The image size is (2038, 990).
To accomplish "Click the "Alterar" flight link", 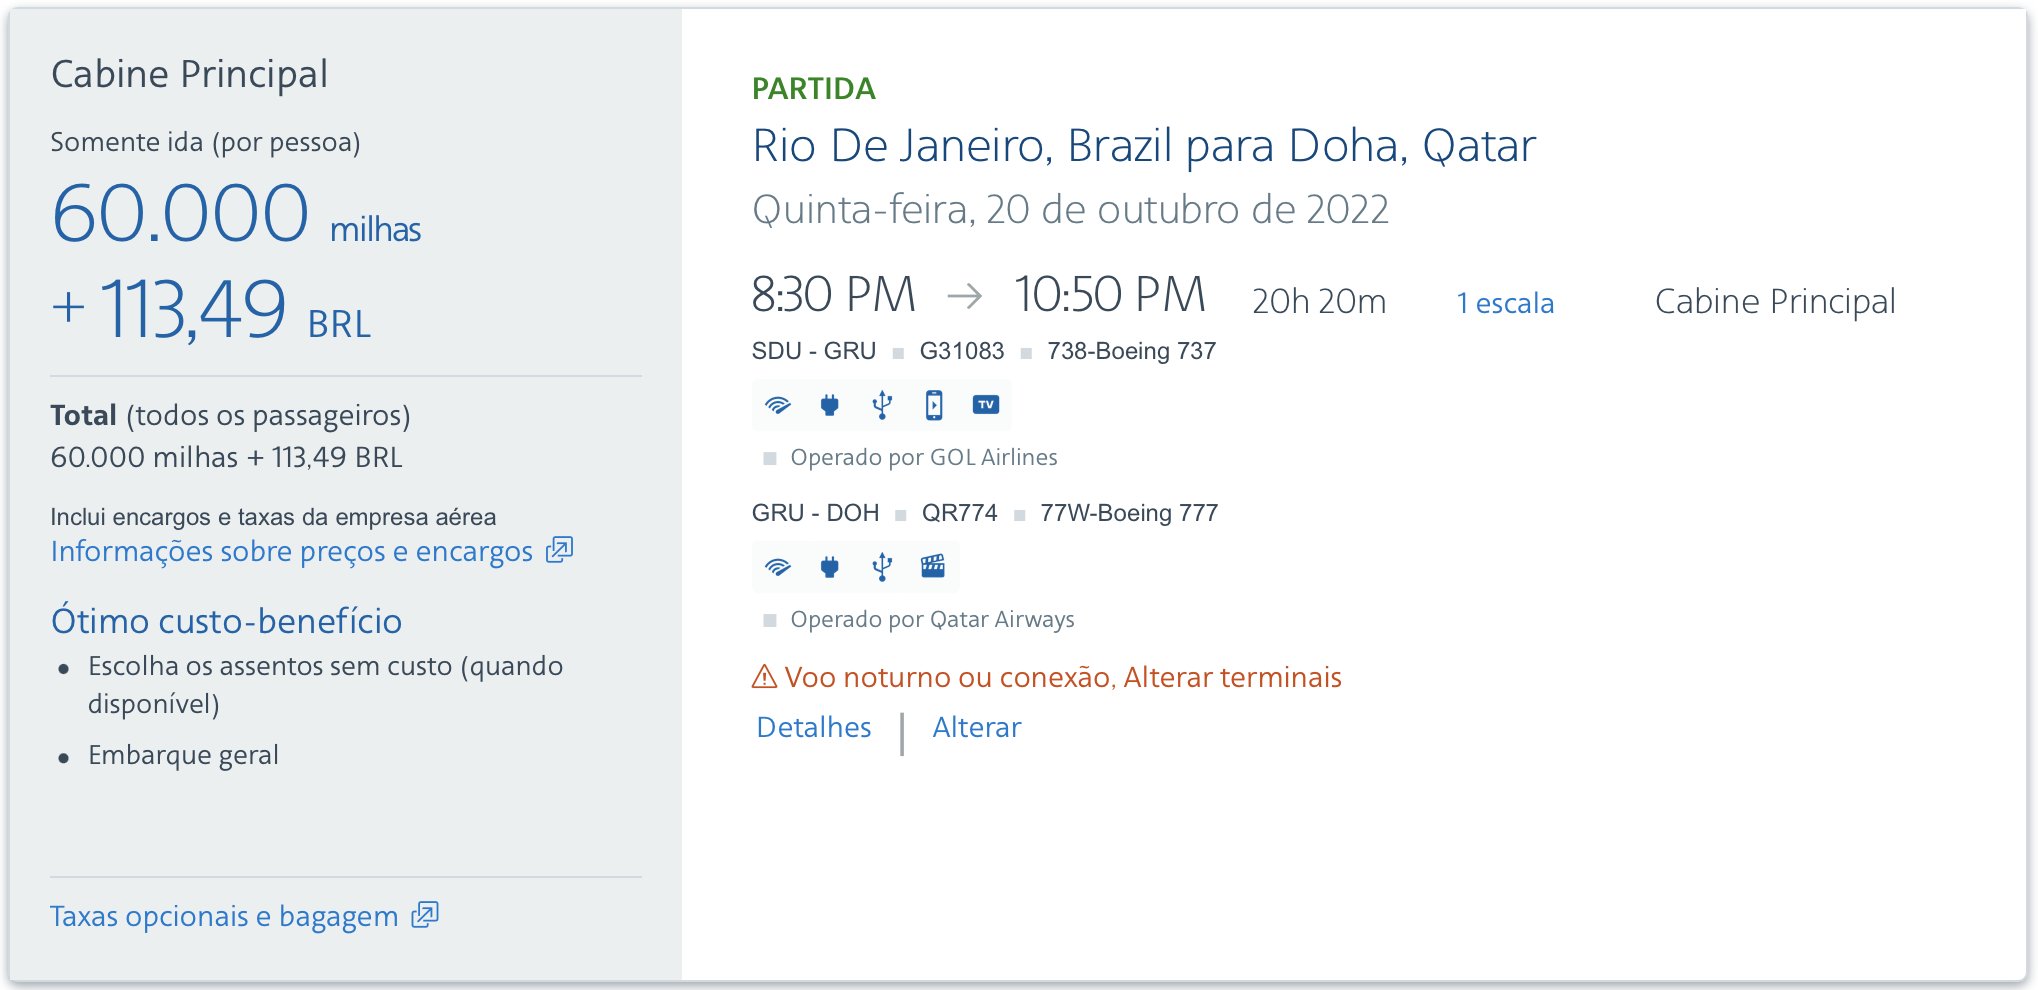I will click(976, 727).
